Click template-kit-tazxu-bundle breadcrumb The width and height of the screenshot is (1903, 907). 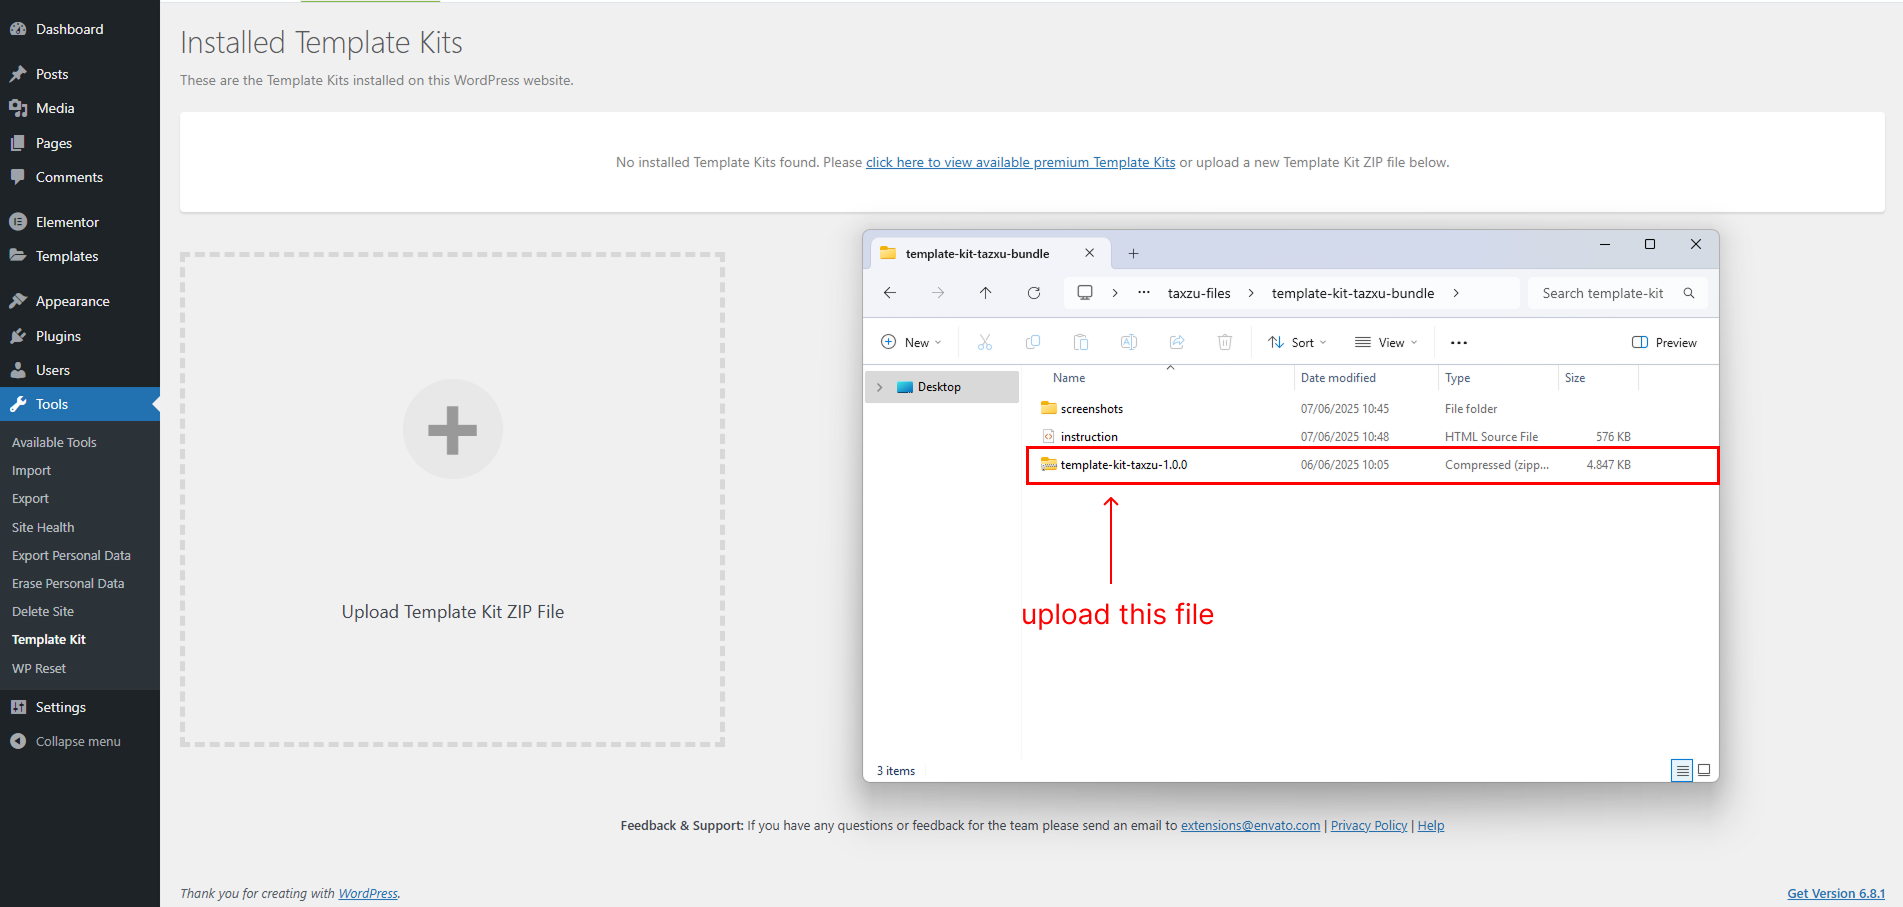pos(1353,293)
